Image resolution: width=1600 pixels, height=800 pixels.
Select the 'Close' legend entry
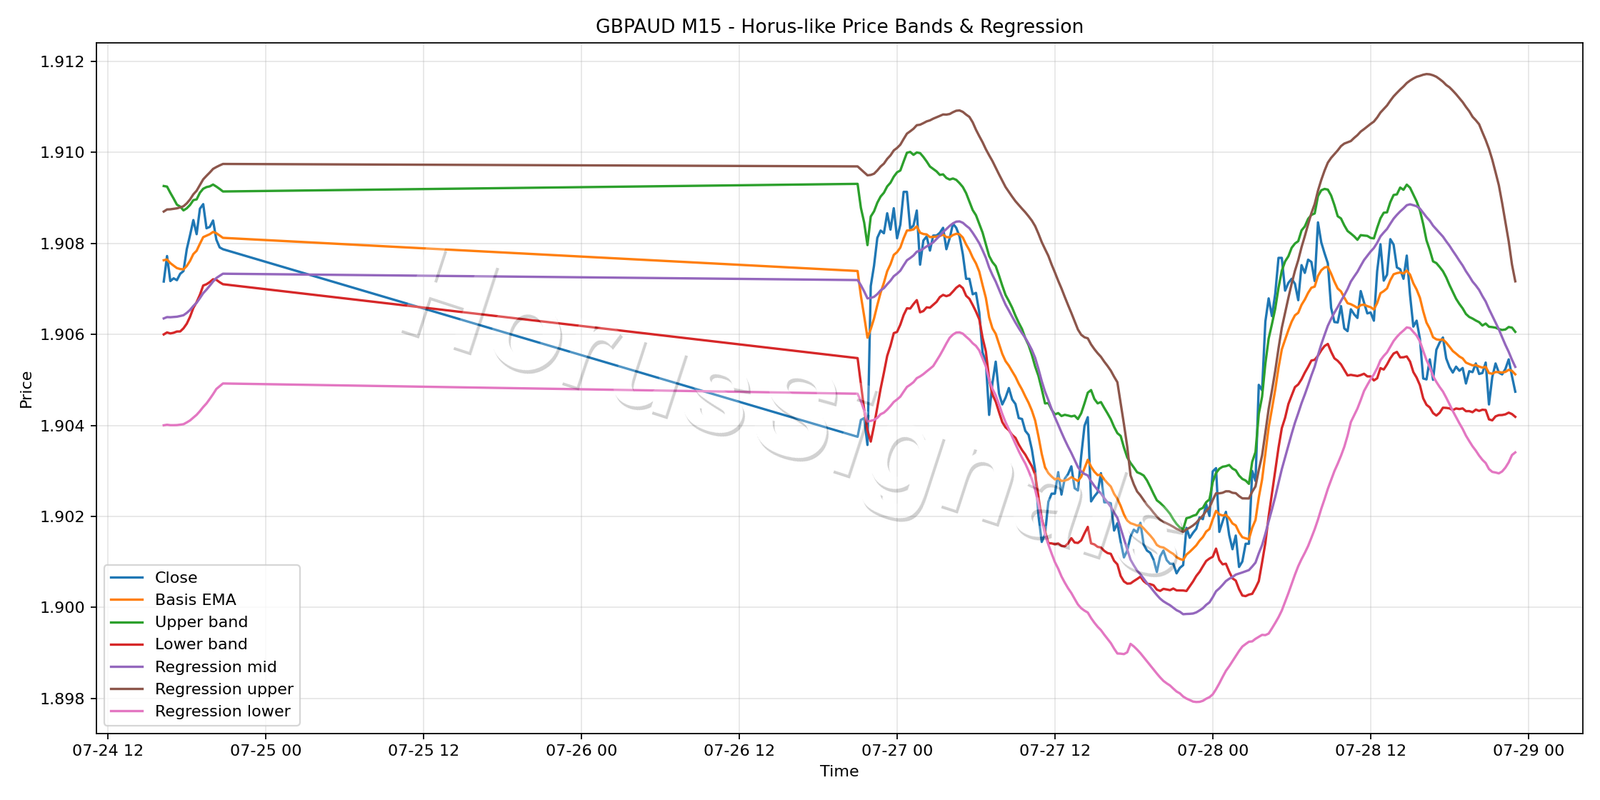pyautogui.click(x=176, y=578)
